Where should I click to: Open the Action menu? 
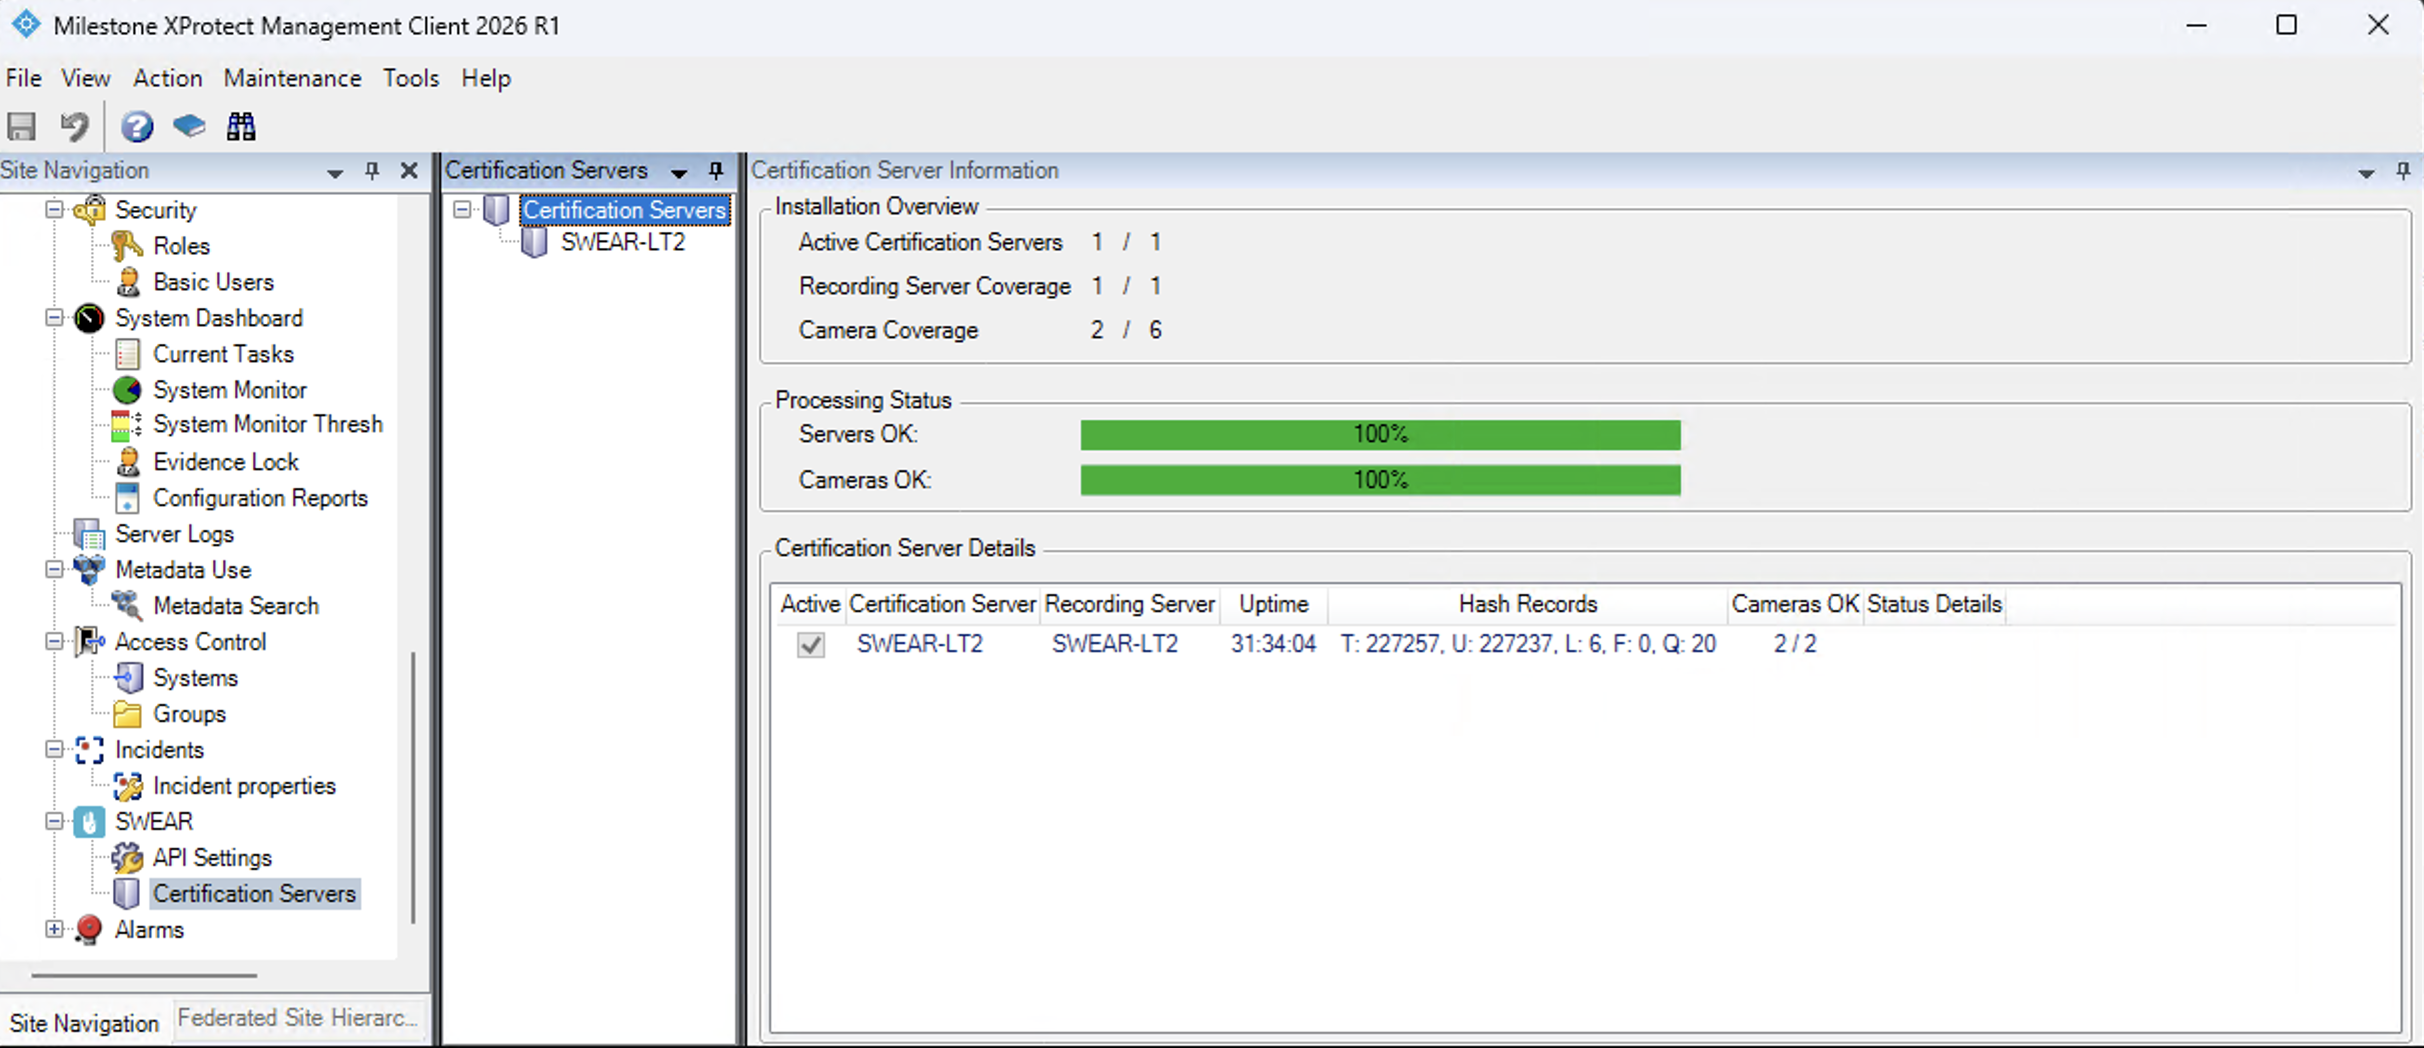[x=168, y=78]
